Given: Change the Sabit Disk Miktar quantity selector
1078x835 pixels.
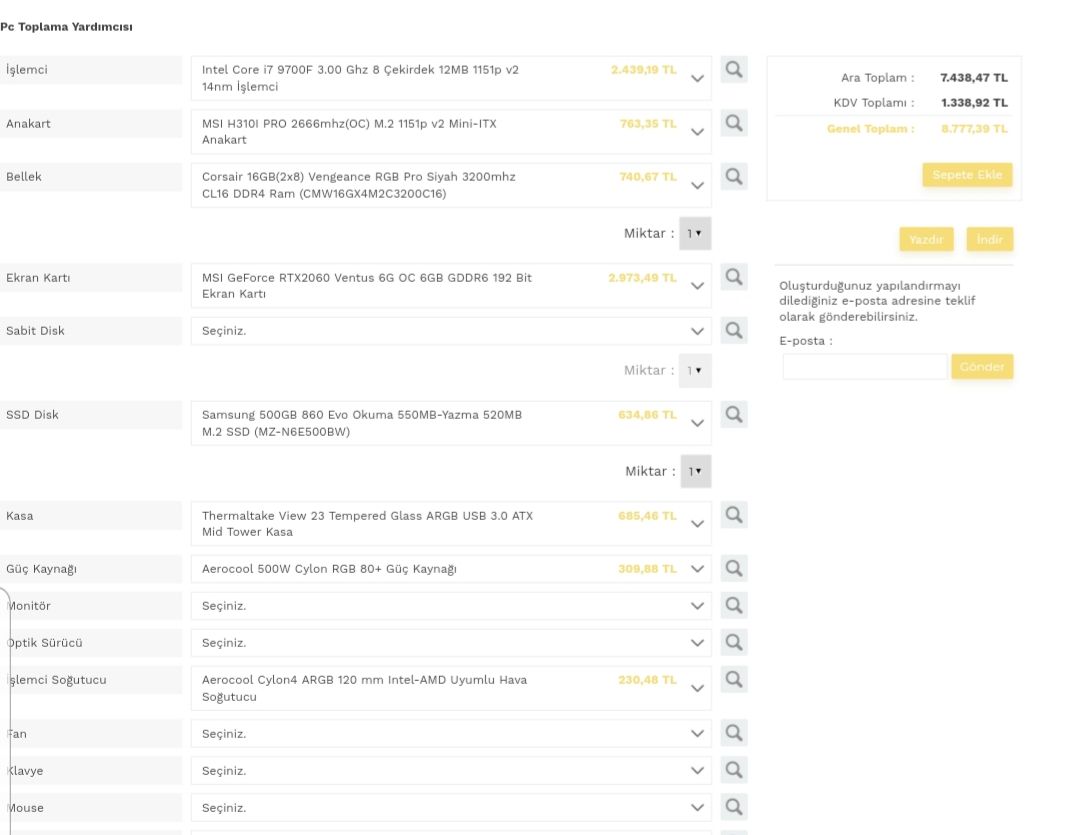Looking at the screenshot, I should click(695, 370).
